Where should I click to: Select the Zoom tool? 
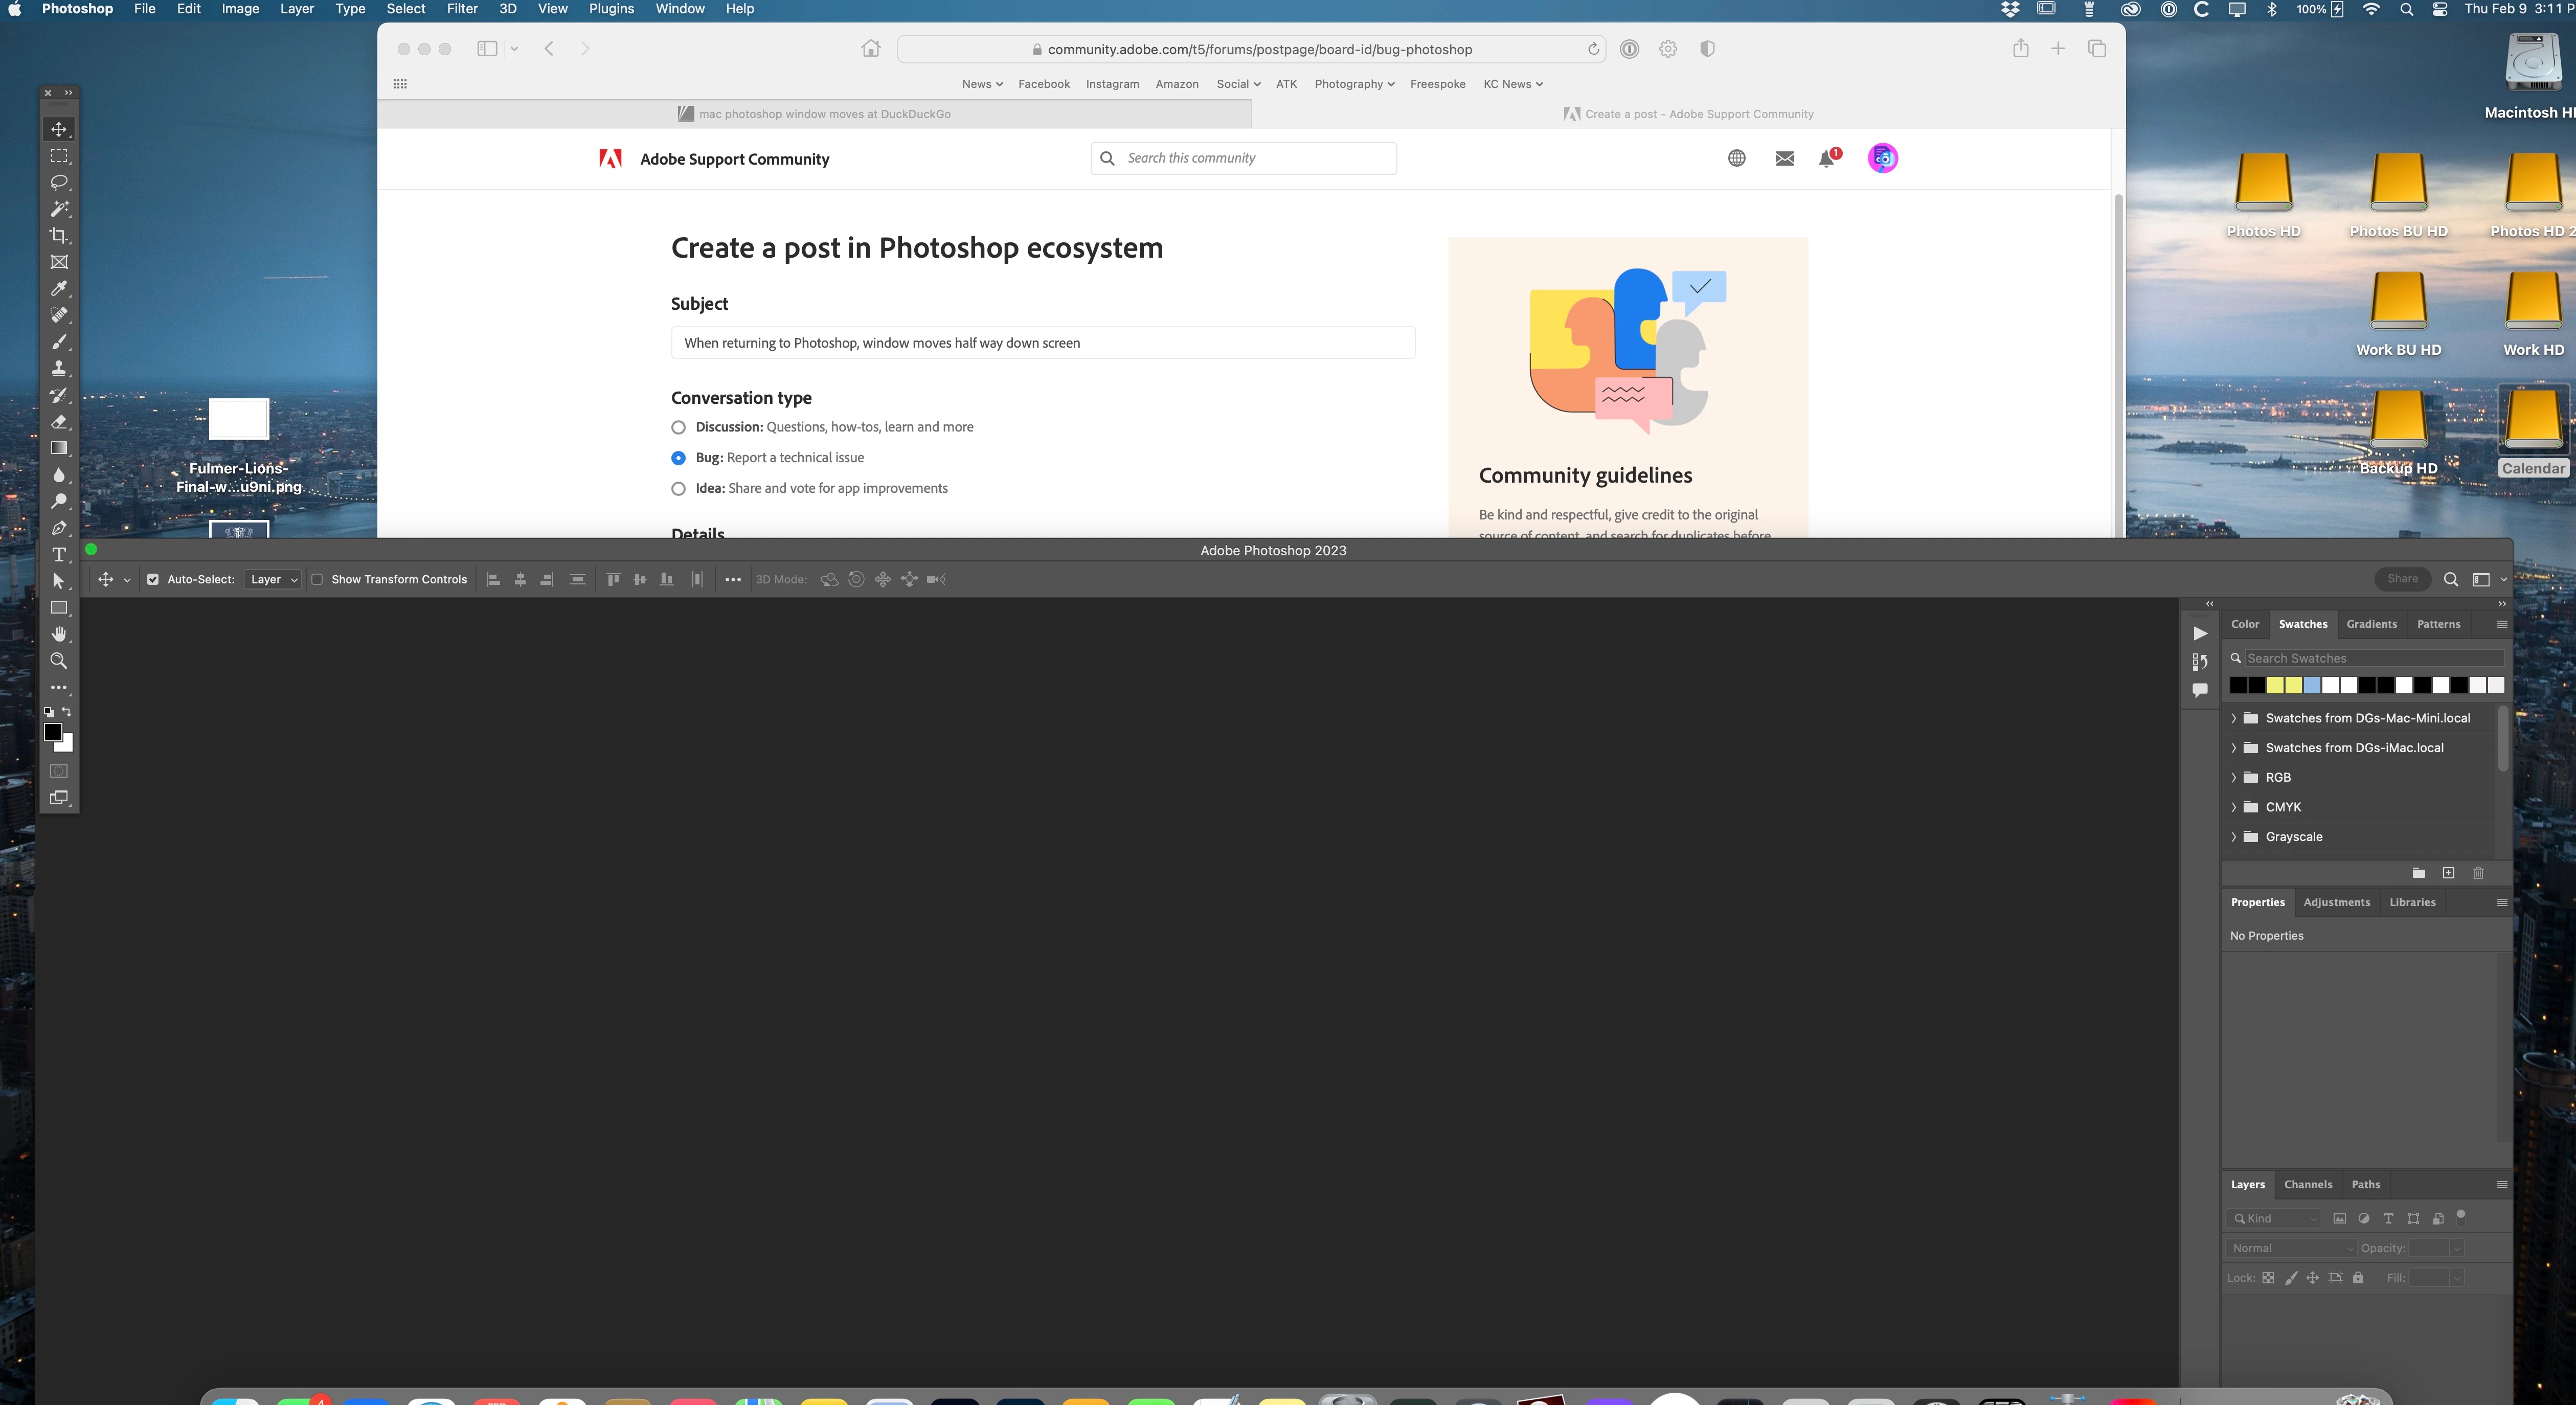[x=59, y=661]
